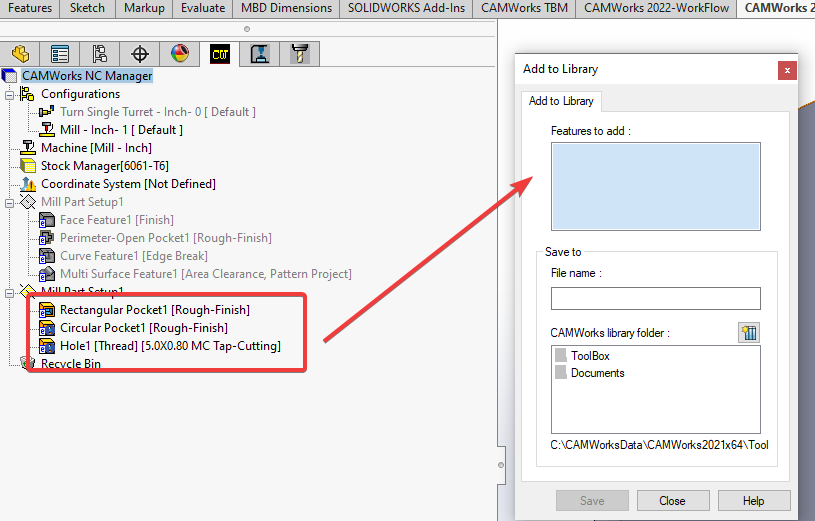
Task: Click the Mill - Inch- 1 configuration icon
Action: pos(47,129)
